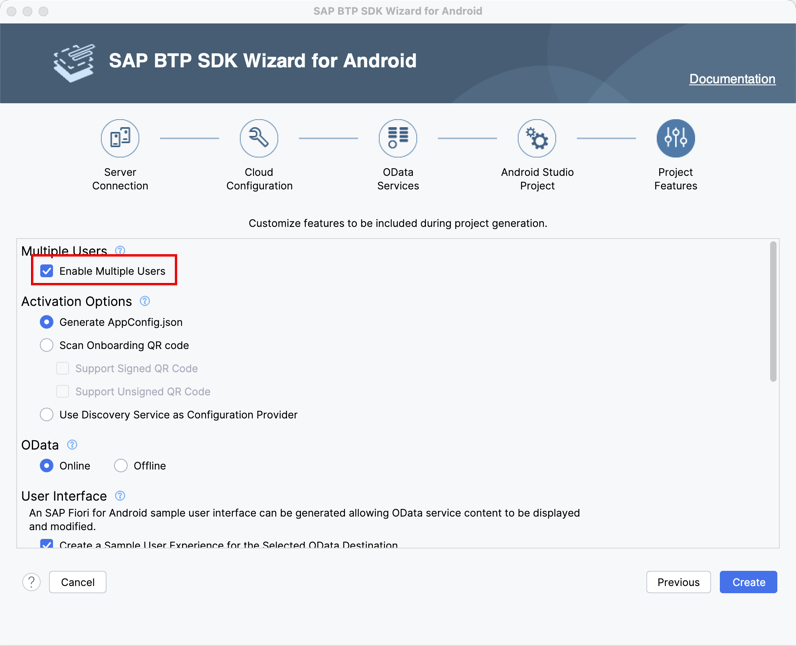The height and width of the screenshot is (646, 796).
Task: Open help tooltip next to Activation Options
Action: pos(145,301)
